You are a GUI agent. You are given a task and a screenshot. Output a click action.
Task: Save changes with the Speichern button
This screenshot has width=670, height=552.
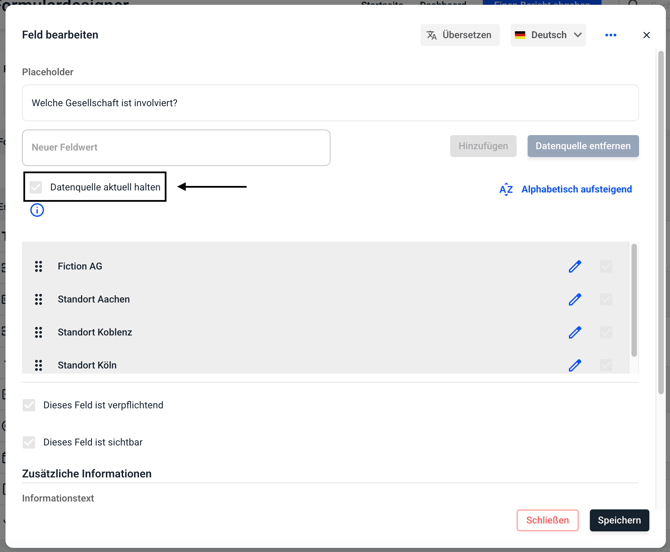pos(619,520)
